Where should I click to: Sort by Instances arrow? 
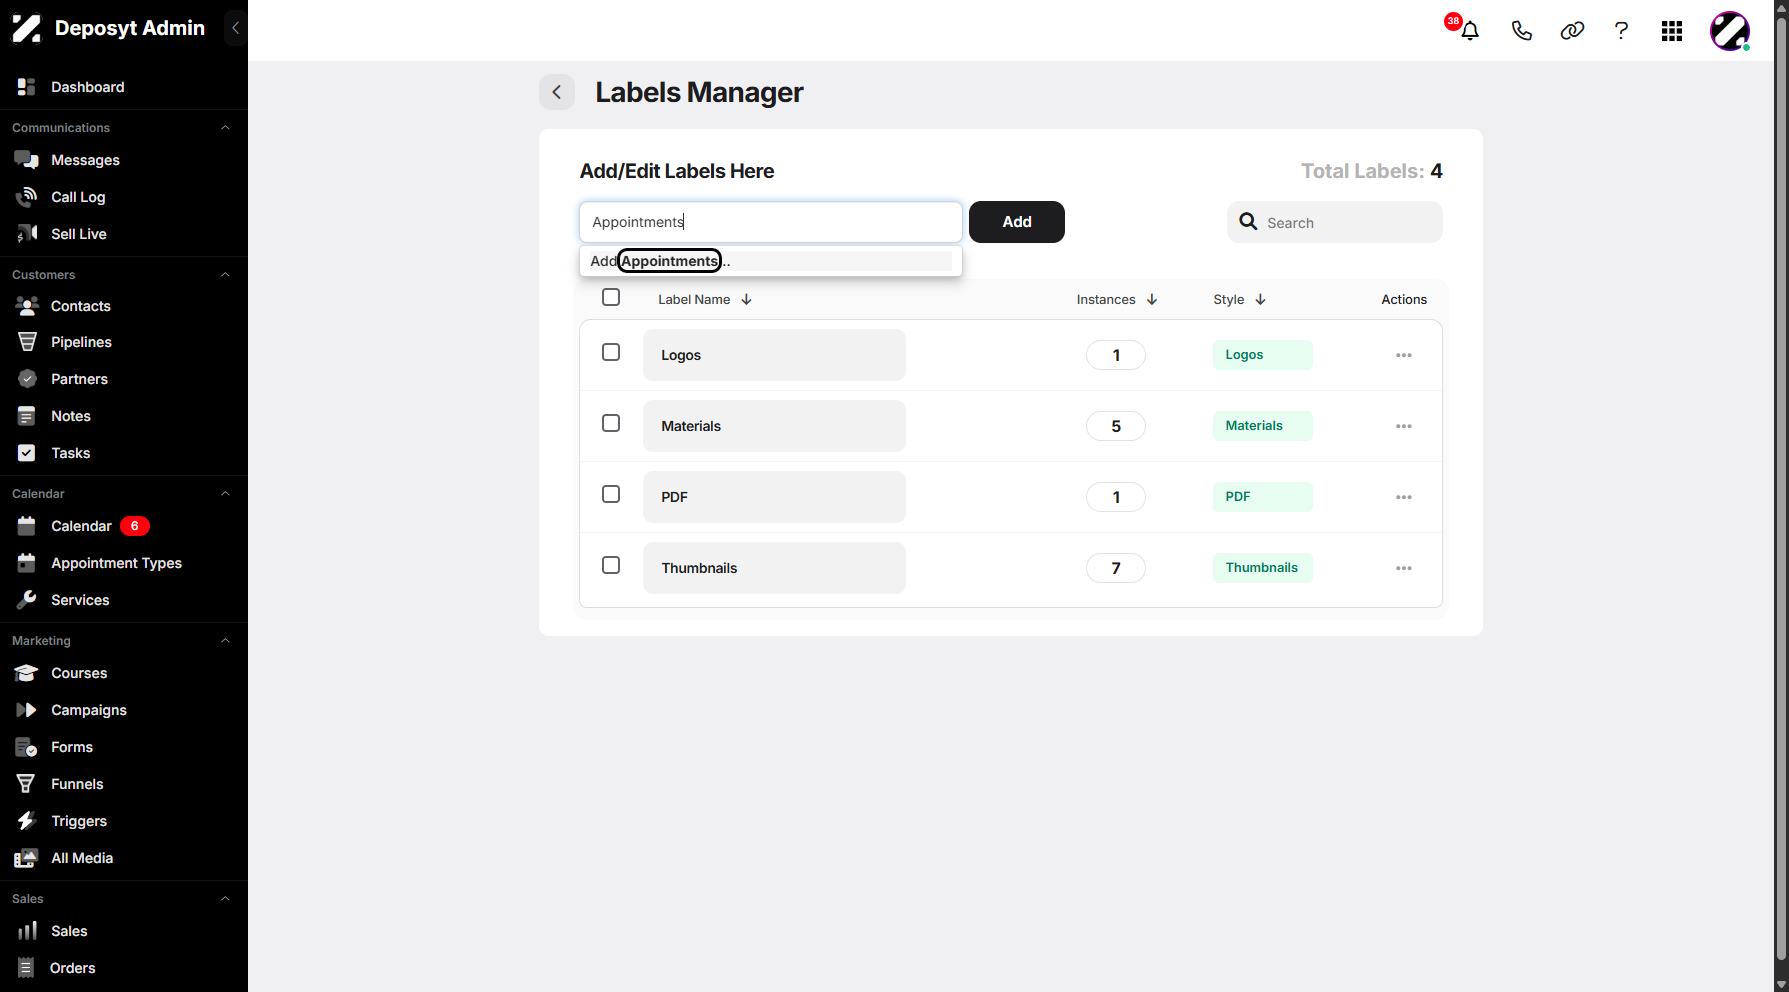[1152, 299]
